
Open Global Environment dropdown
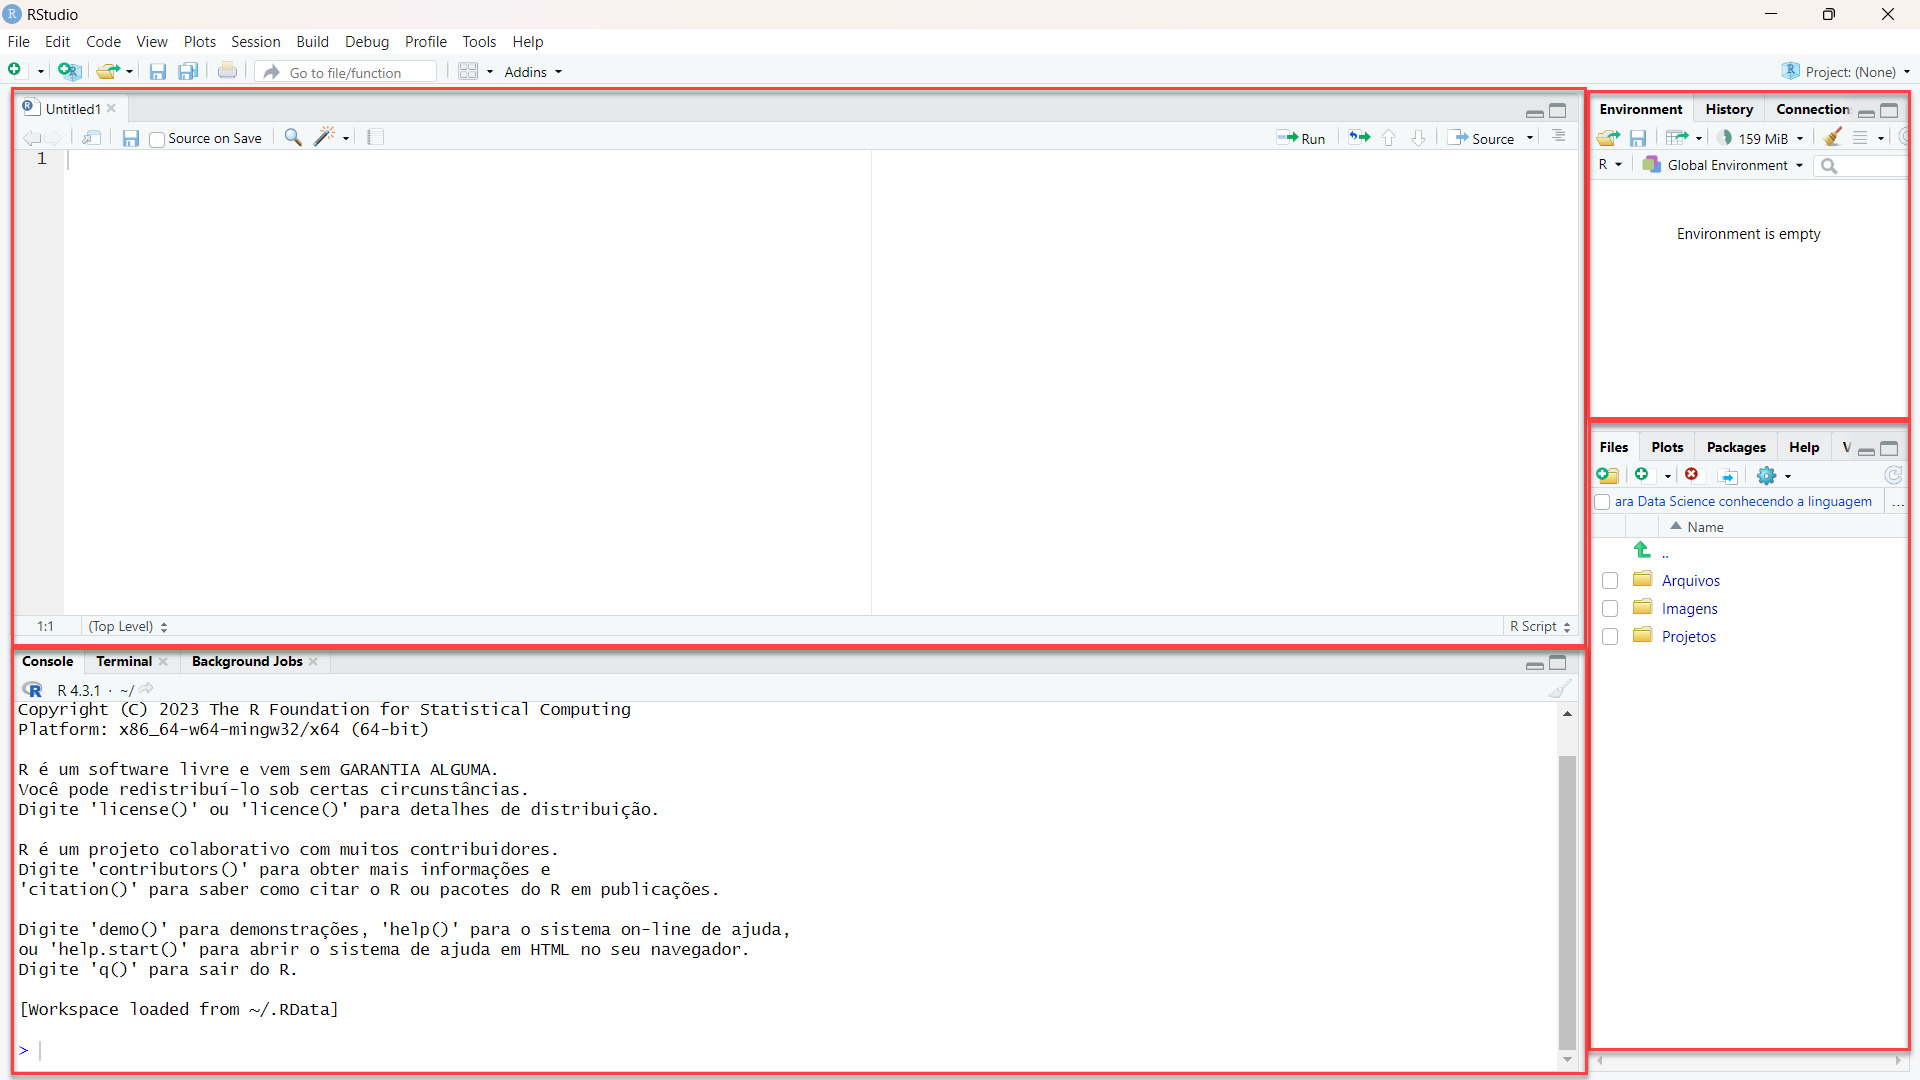click(1723, 165)
